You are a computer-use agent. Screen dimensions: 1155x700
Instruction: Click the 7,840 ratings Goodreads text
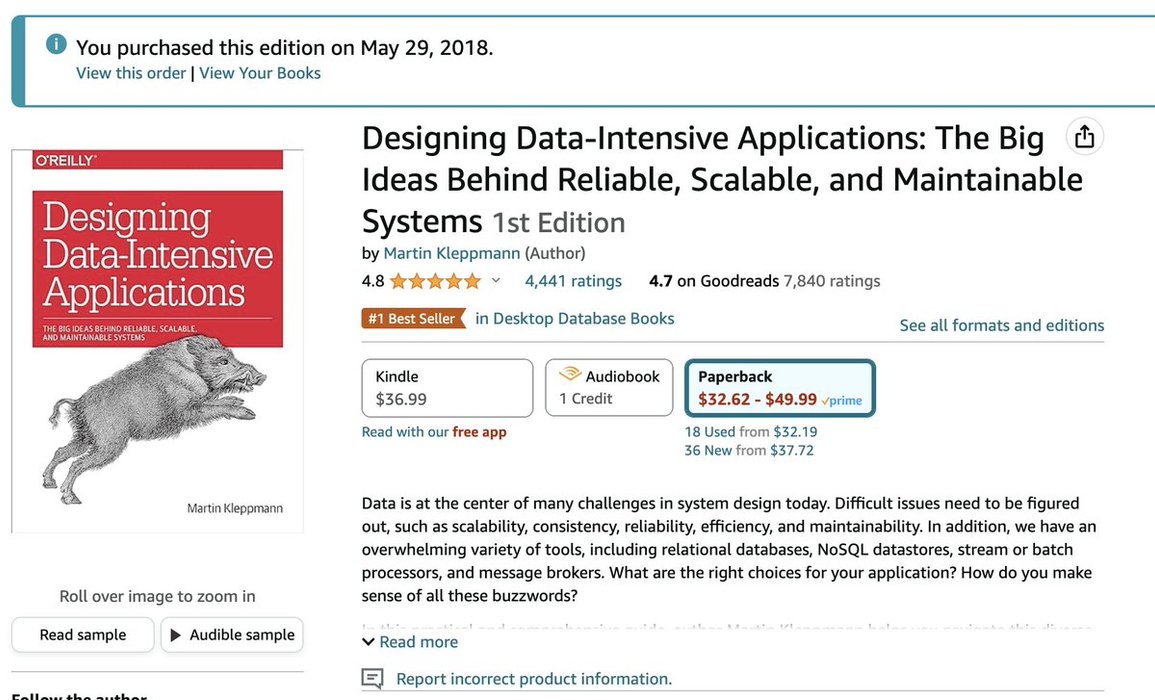pyautogui.click(x=832, y=281)
